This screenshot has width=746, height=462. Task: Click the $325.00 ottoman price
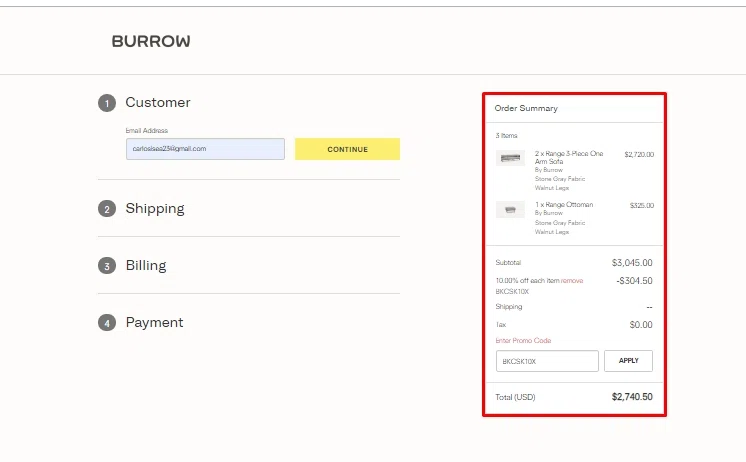[642, 206]
